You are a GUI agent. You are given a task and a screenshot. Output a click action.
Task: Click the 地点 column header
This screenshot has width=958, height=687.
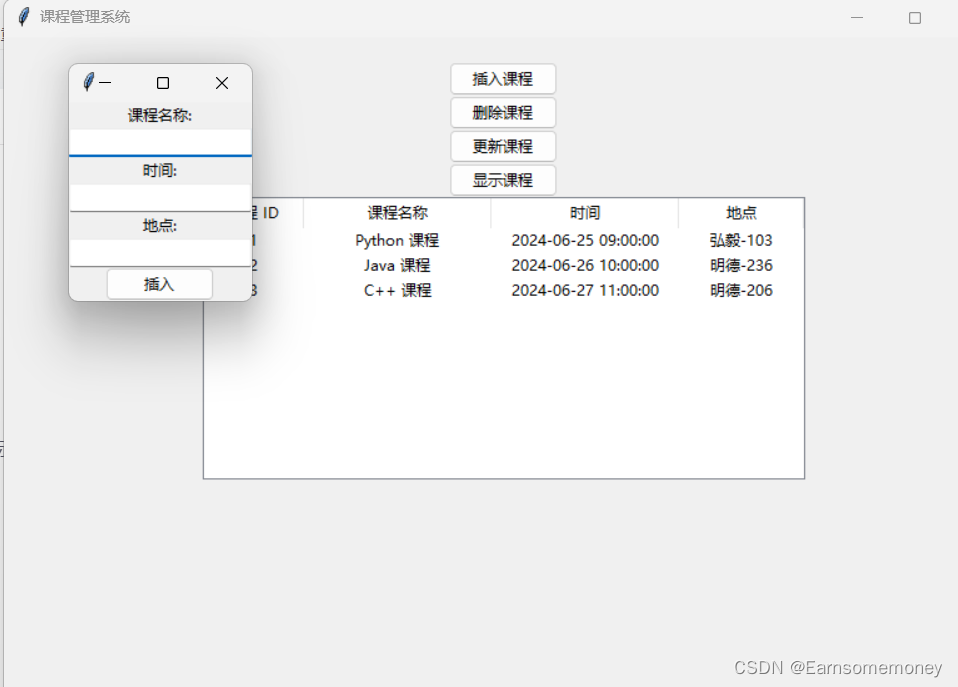coord(741,212)
